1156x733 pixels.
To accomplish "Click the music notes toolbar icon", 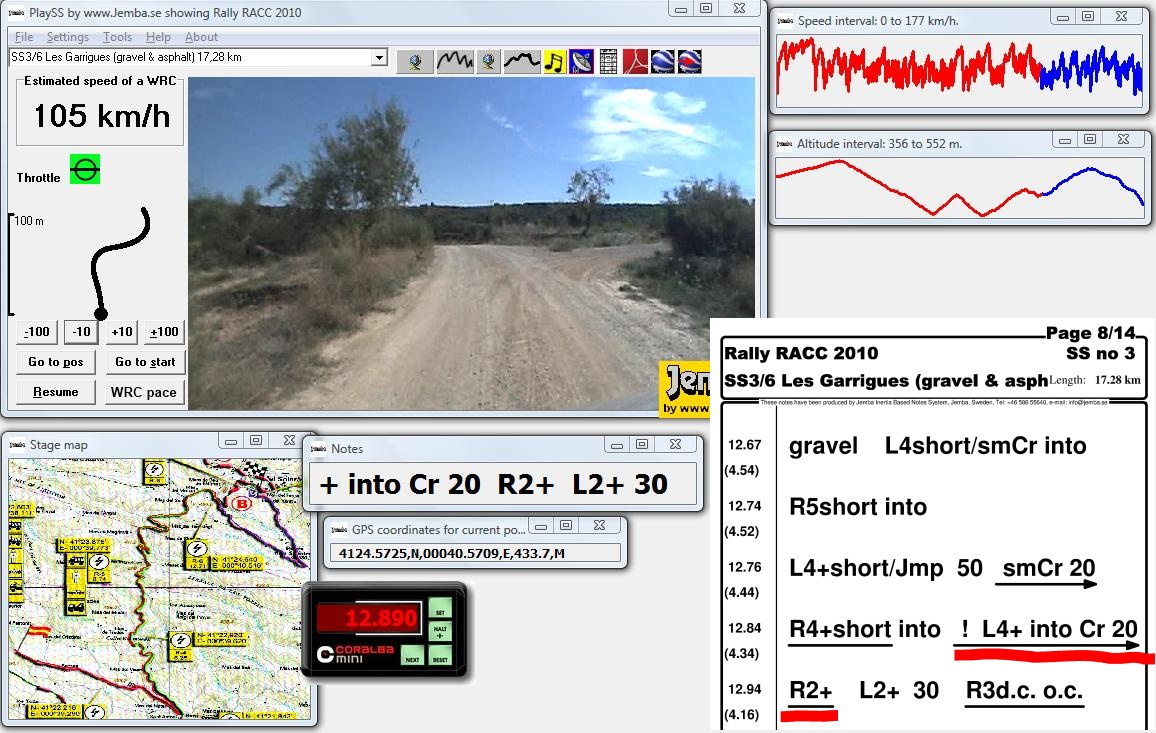I will coord(554,62).
